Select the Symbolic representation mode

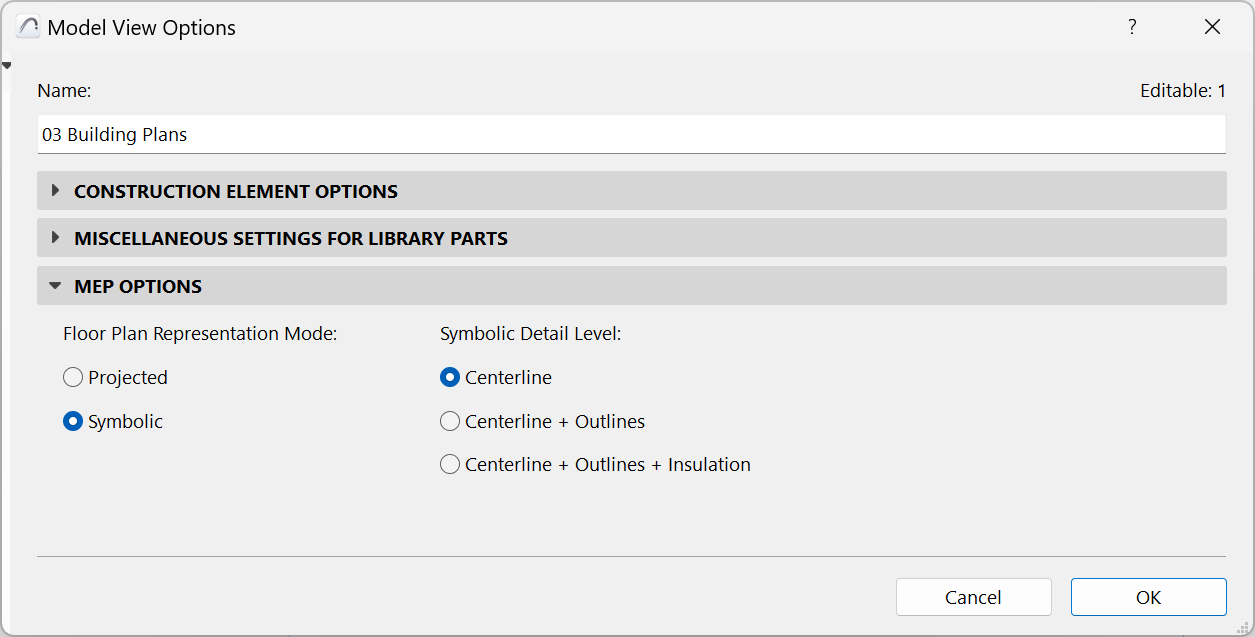coord(73,422)
